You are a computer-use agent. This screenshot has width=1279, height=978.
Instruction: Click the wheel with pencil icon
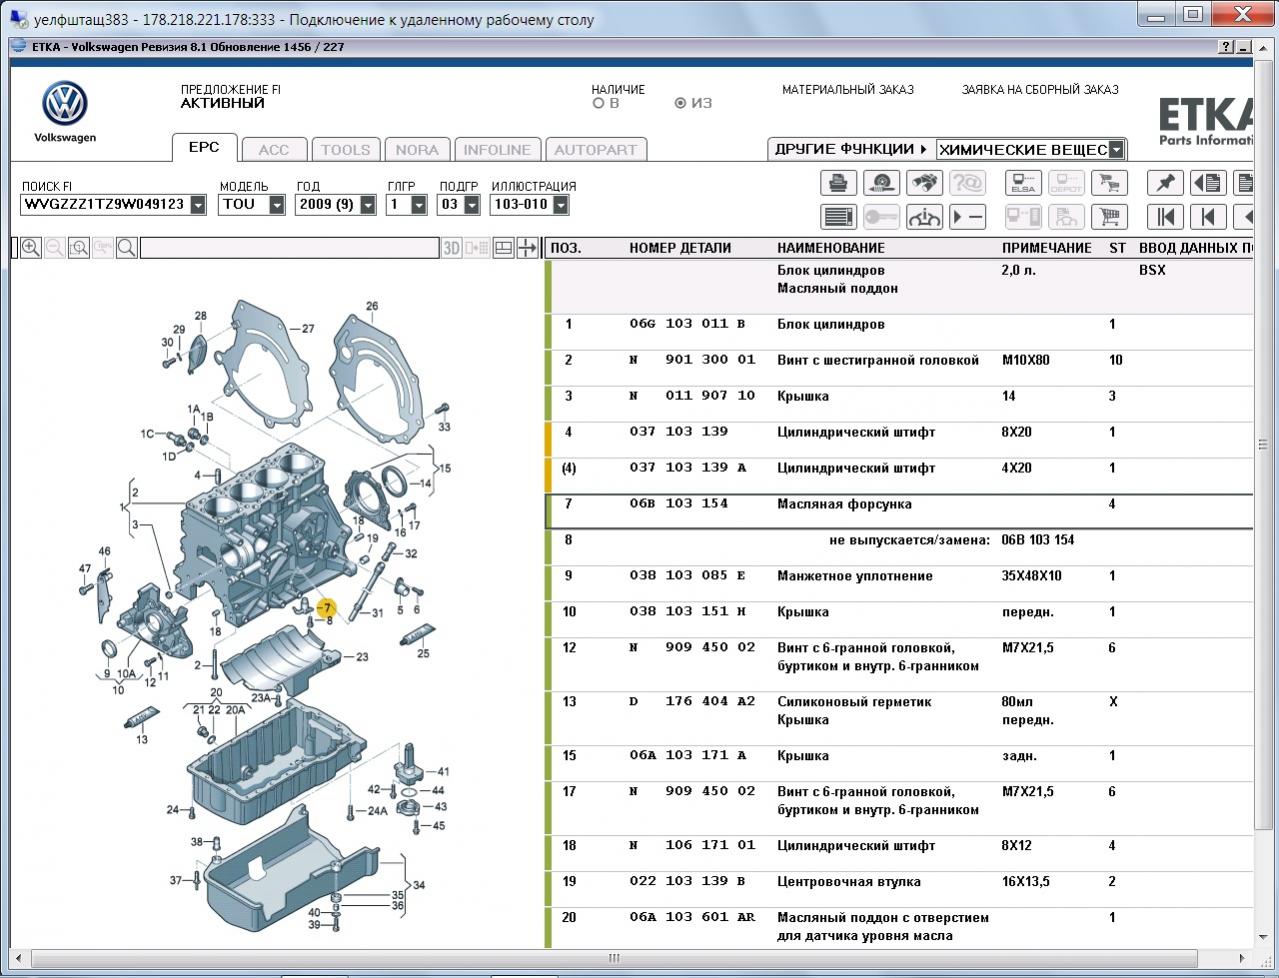pyautogui.click(x=881, y=183)
